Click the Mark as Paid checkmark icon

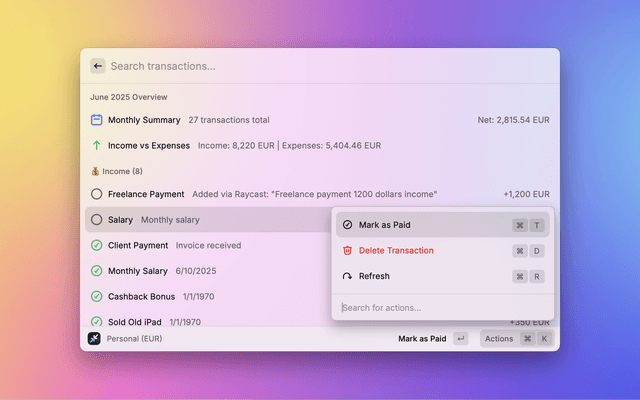point(347,225)
